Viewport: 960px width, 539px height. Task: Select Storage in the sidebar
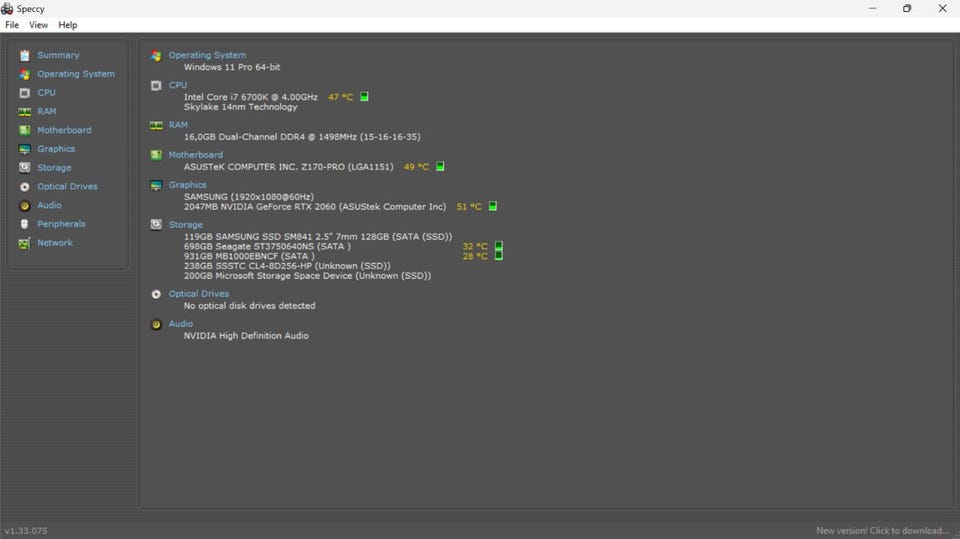[54, 168]
